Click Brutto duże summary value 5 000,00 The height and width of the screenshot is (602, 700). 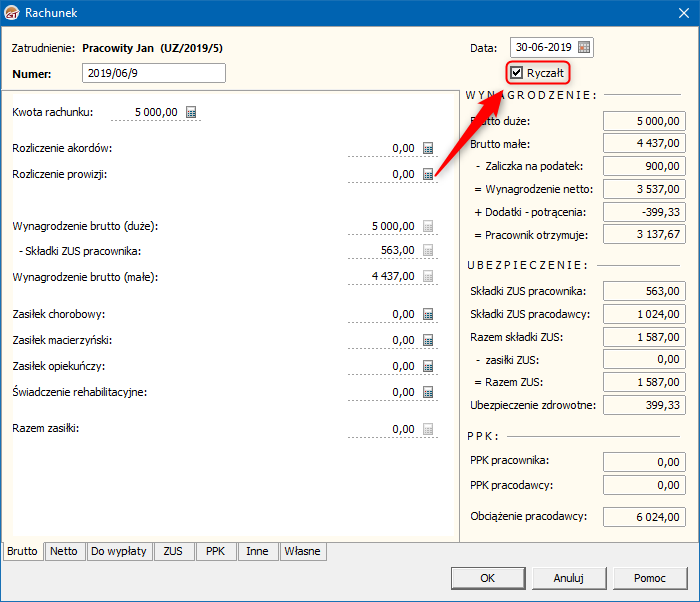pyautogui.click(x=644, y=121)
